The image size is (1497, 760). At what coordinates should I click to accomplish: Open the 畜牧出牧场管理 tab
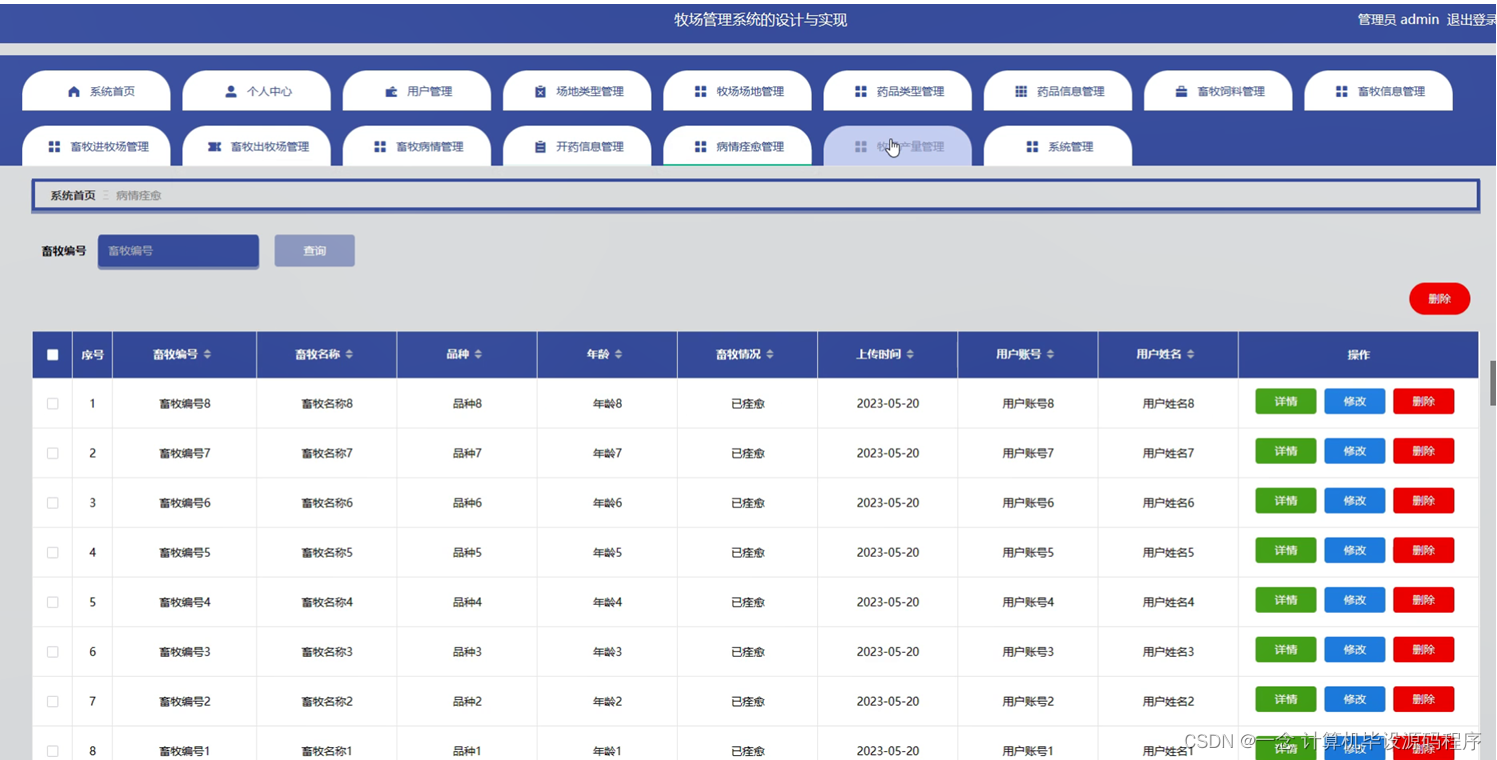pyautogui.click(x=257, y=147)
